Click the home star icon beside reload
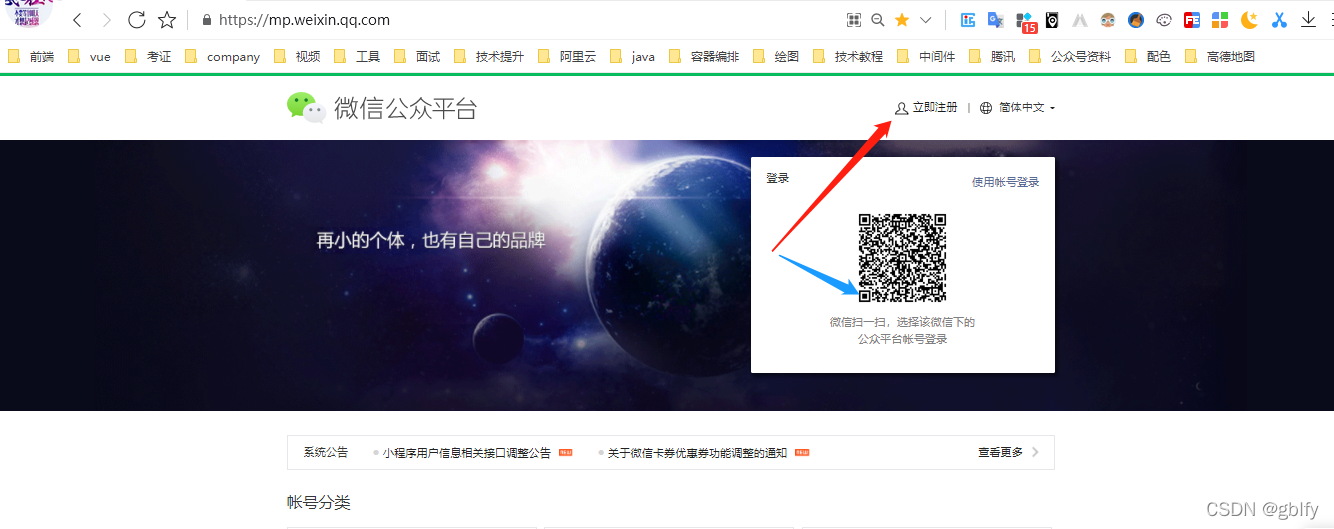Image resolution: width=1334 pixels, height=529 pixels. 167,20
